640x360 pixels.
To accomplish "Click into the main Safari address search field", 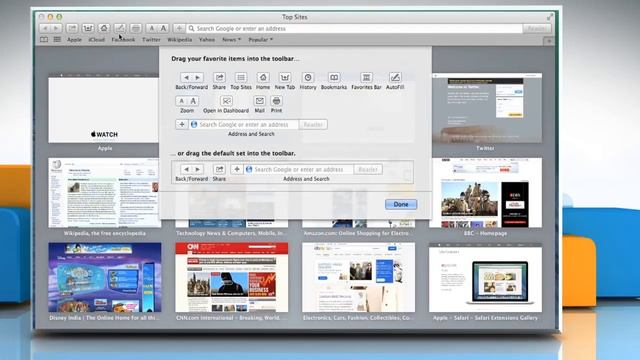I will (x=354, y=28).
